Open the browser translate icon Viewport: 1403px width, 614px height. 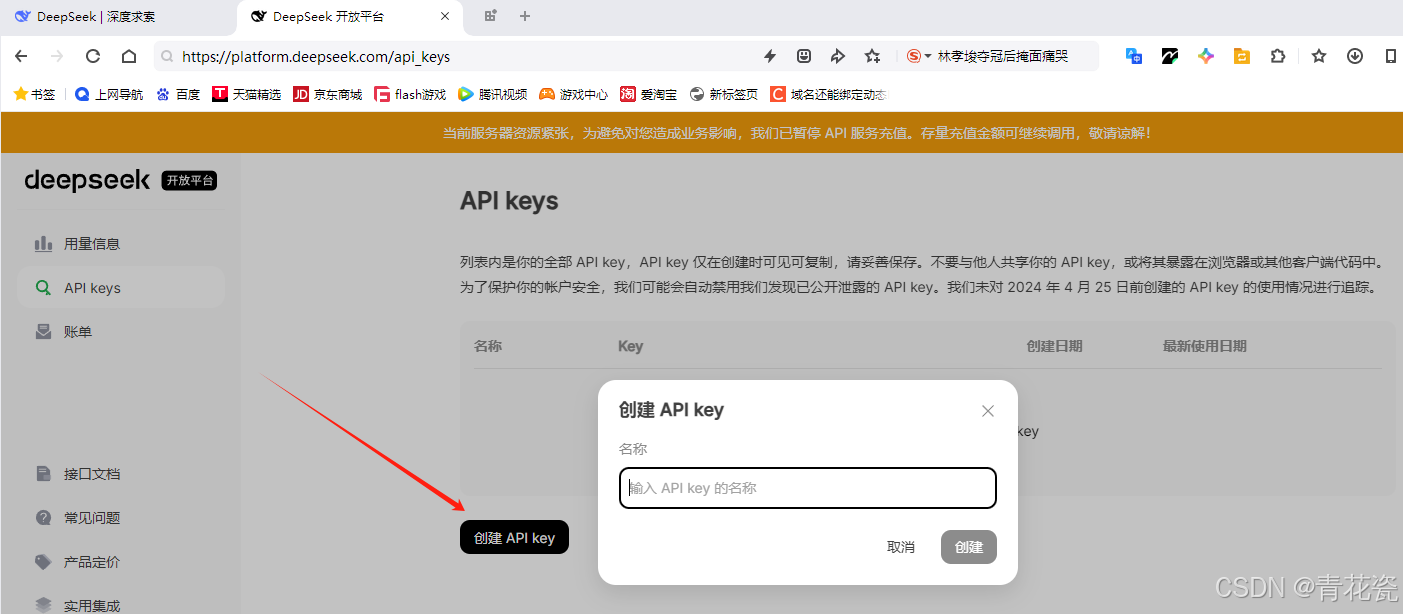point(1133,56)
